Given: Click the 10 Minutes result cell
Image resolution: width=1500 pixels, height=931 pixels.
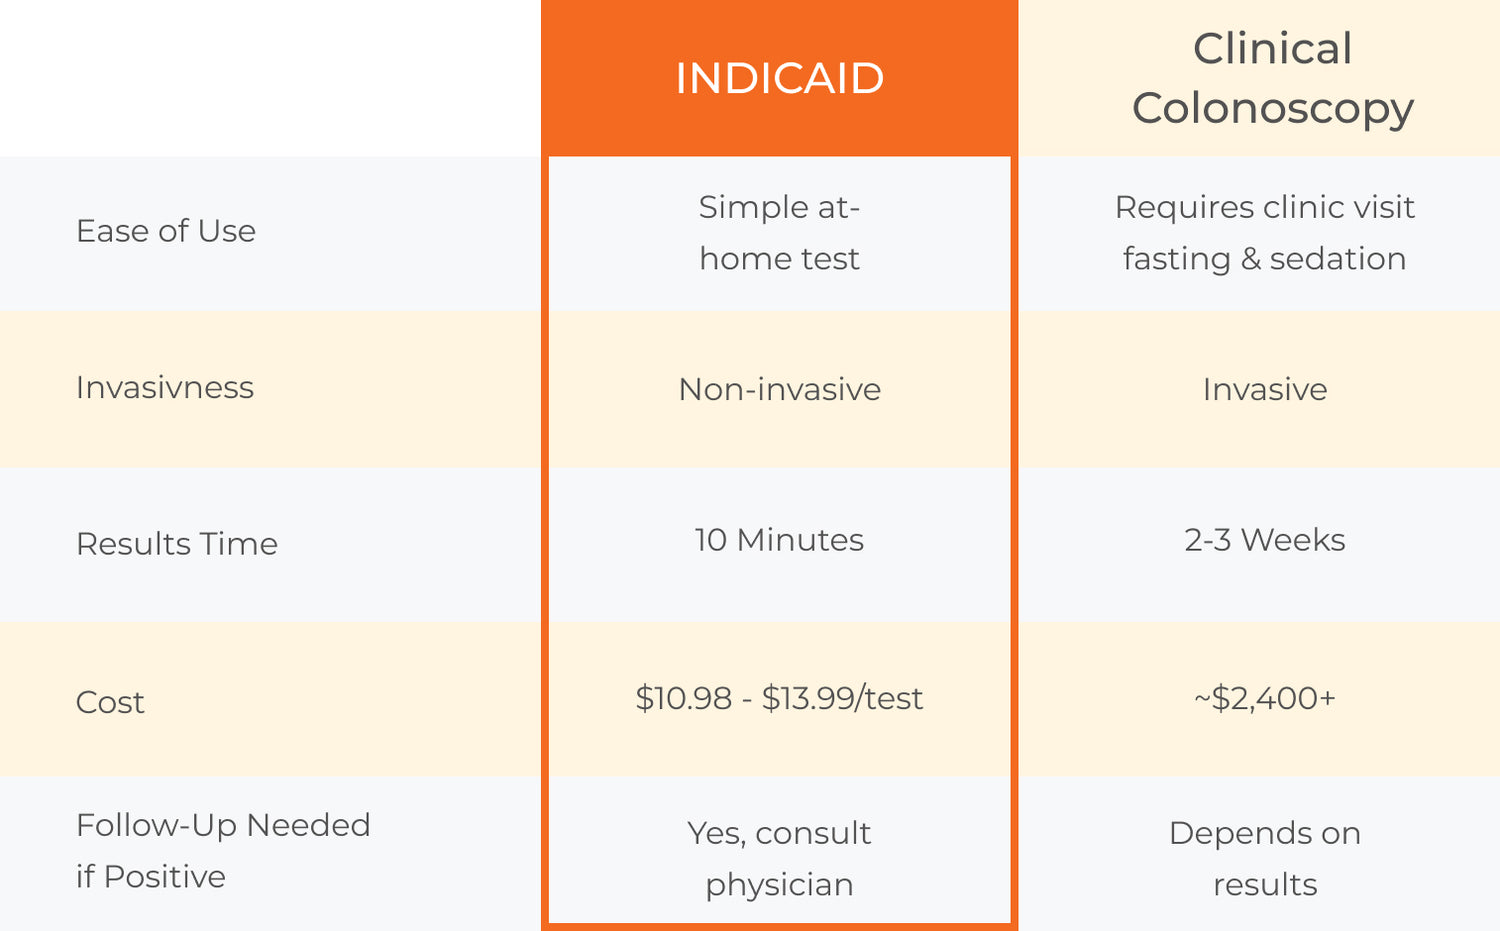Looking at the screenshot, I should click(779, 540).
